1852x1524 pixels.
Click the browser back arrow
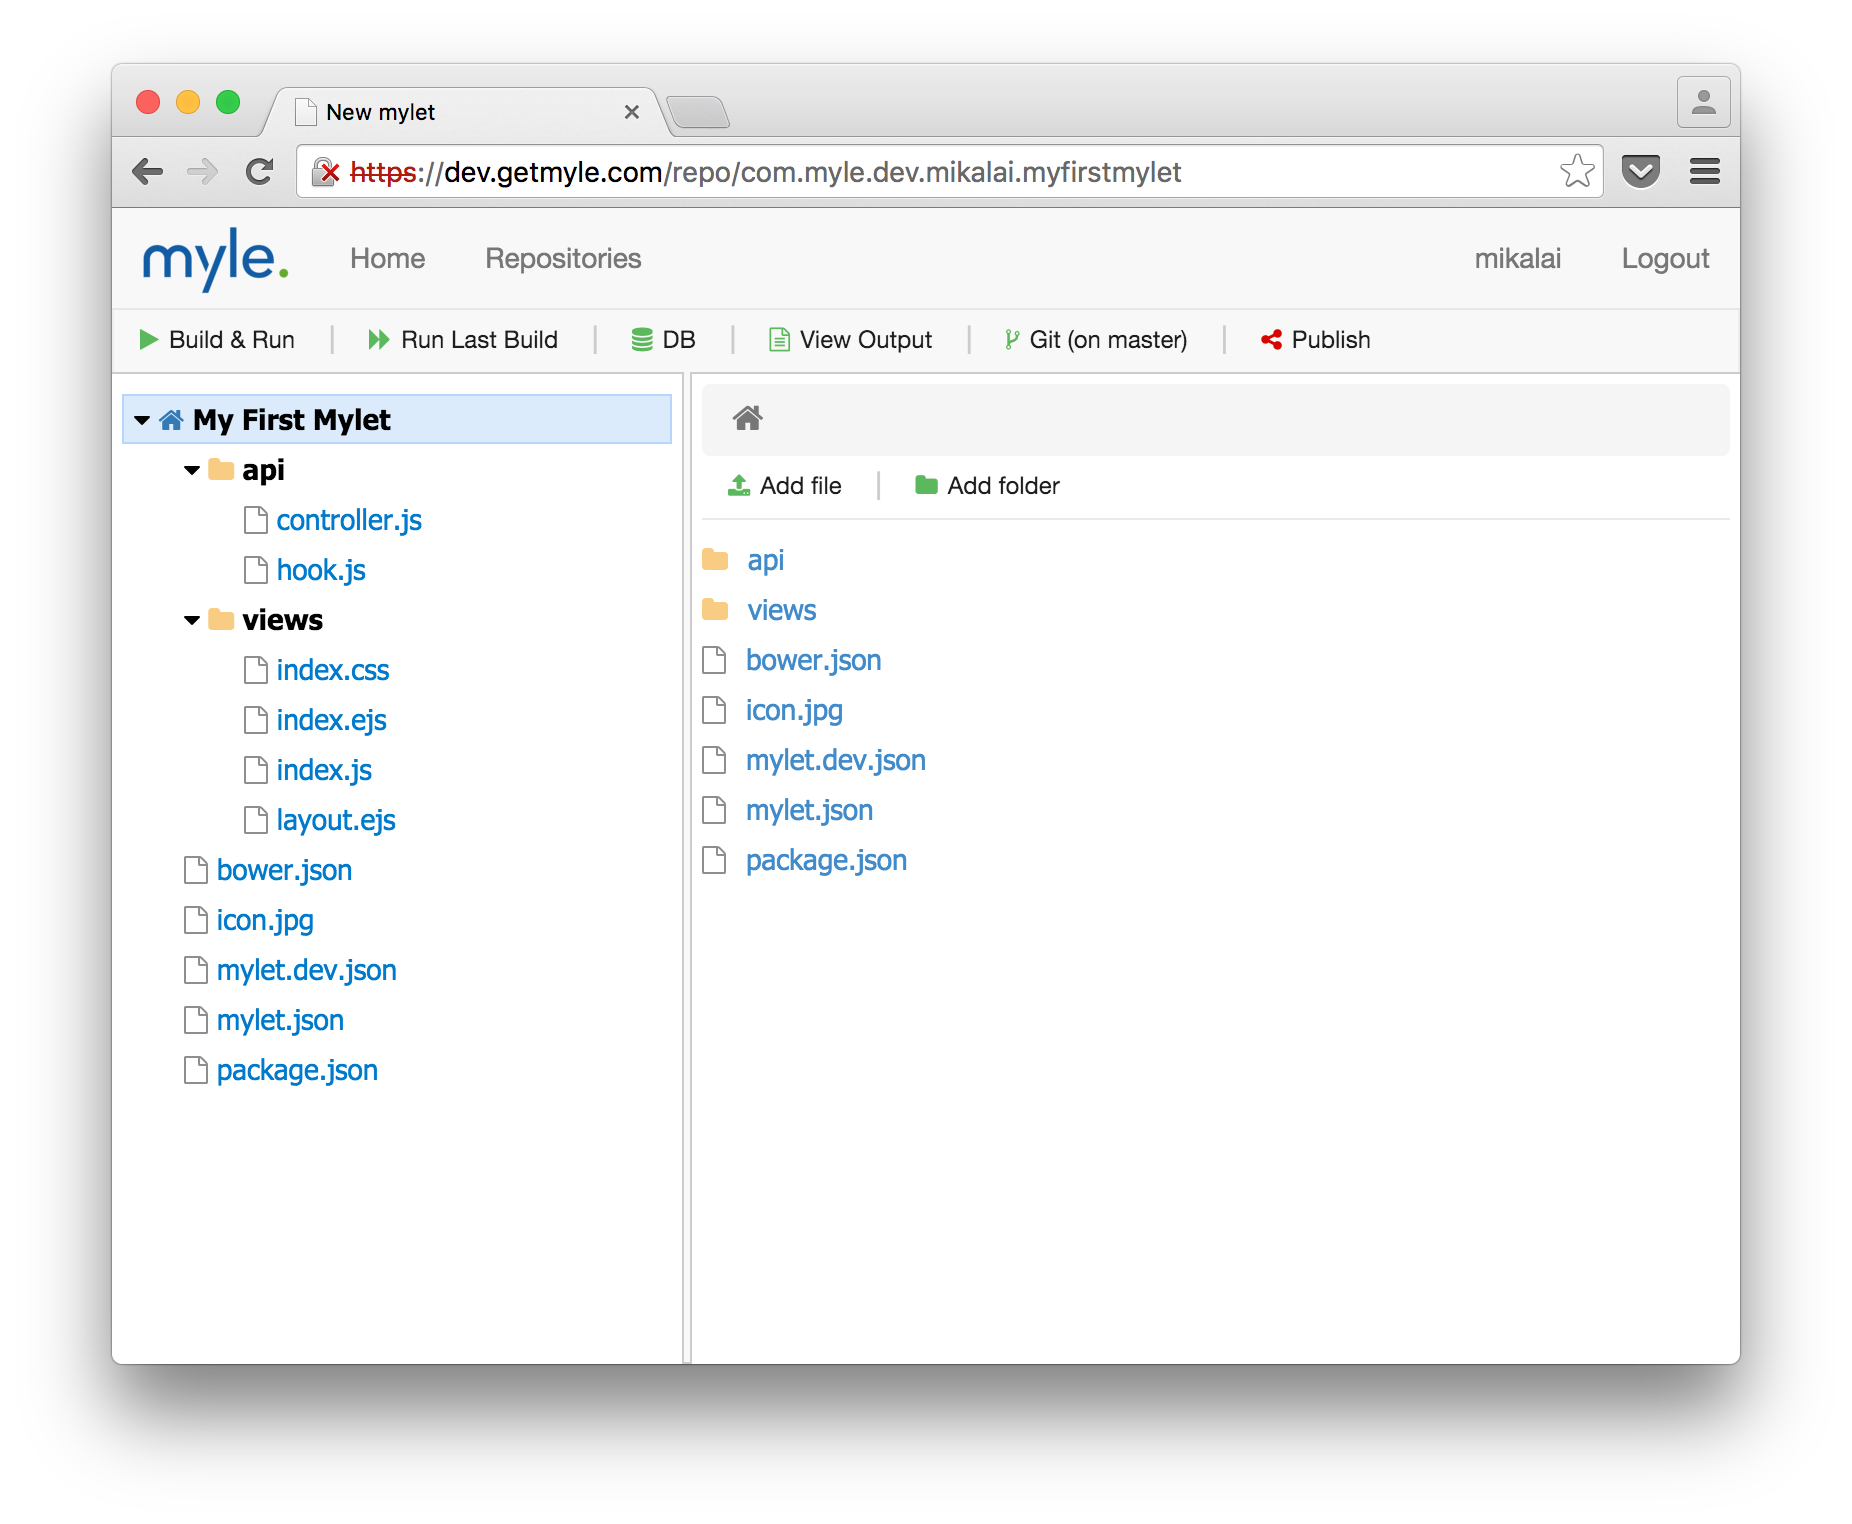click(x=148, y=171)
